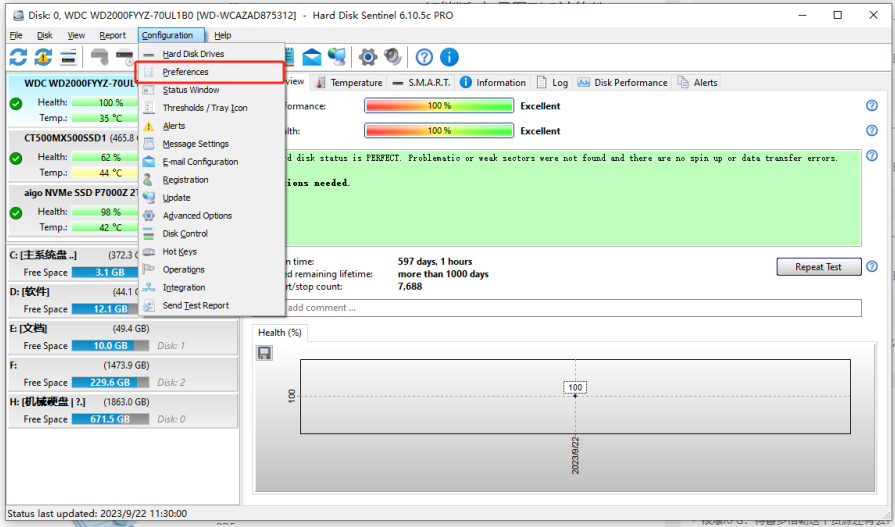Click the refresh with warning icon in toolbar
The height and width of the screenshot is (527, 895).
[x=43, y=57]
